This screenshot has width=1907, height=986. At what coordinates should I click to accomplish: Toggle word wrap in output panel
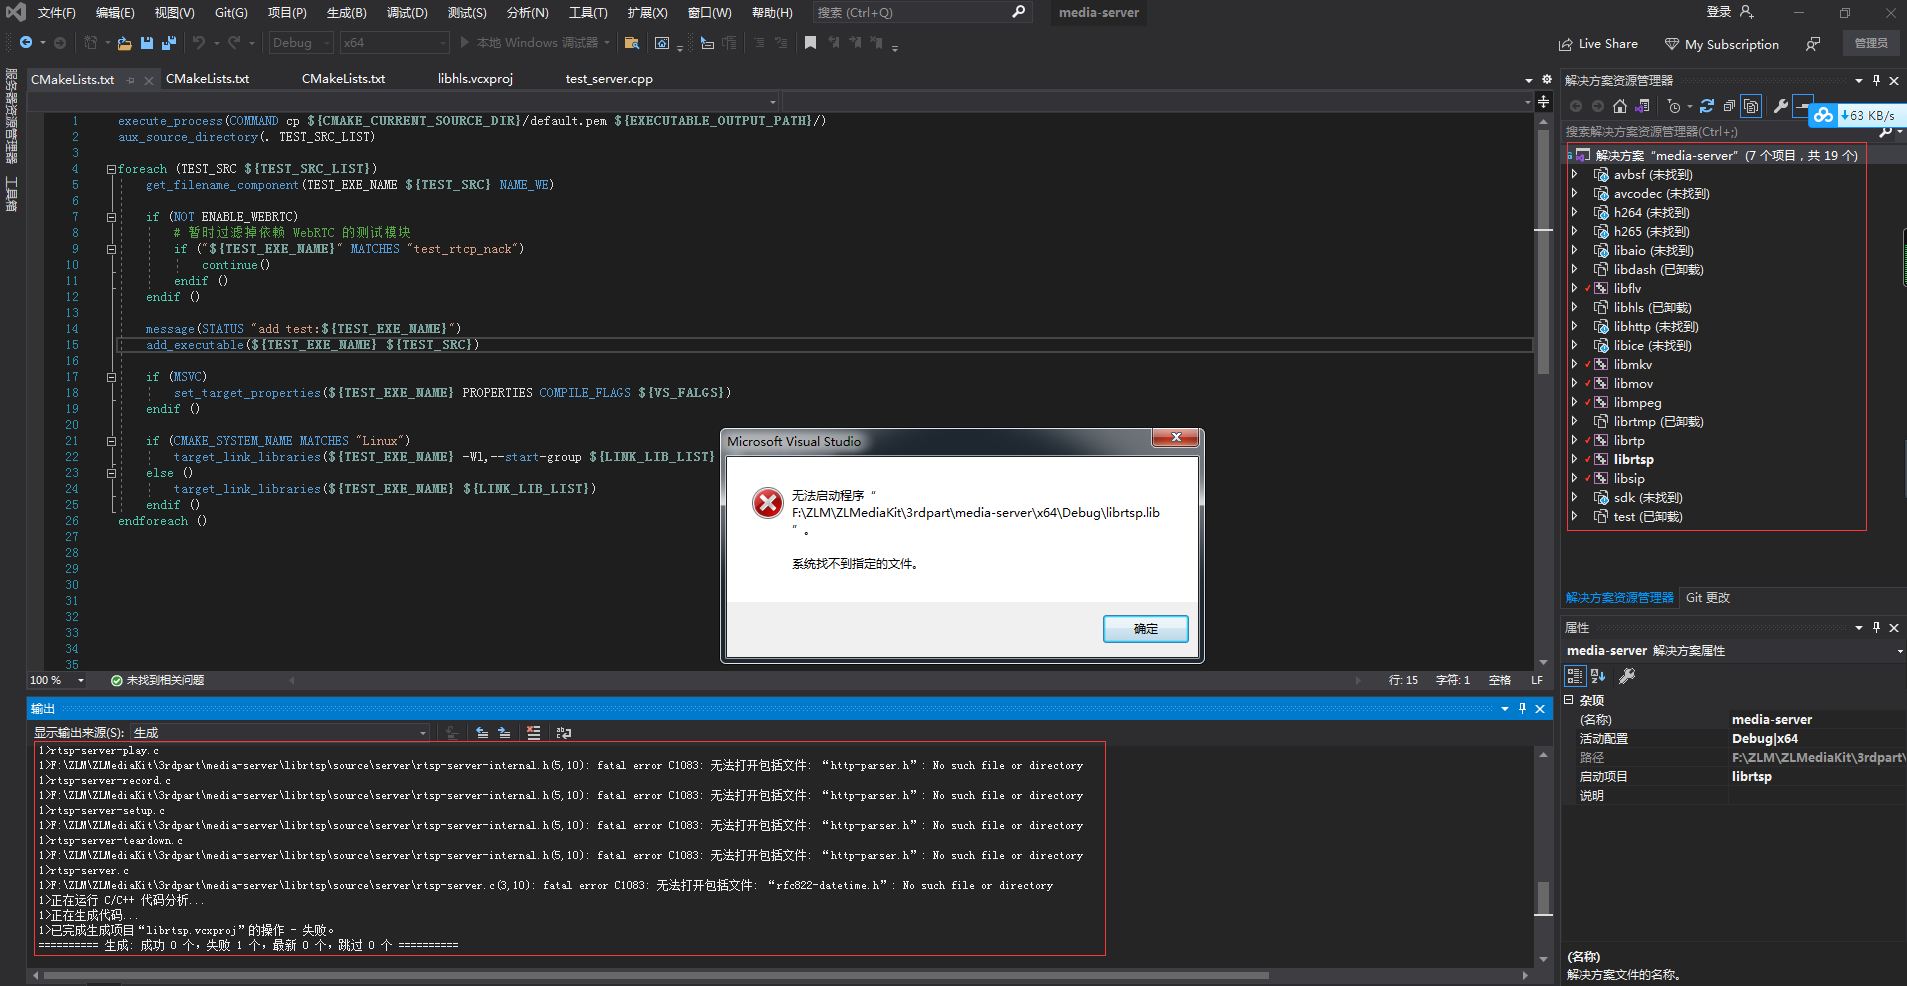point(563,733)
